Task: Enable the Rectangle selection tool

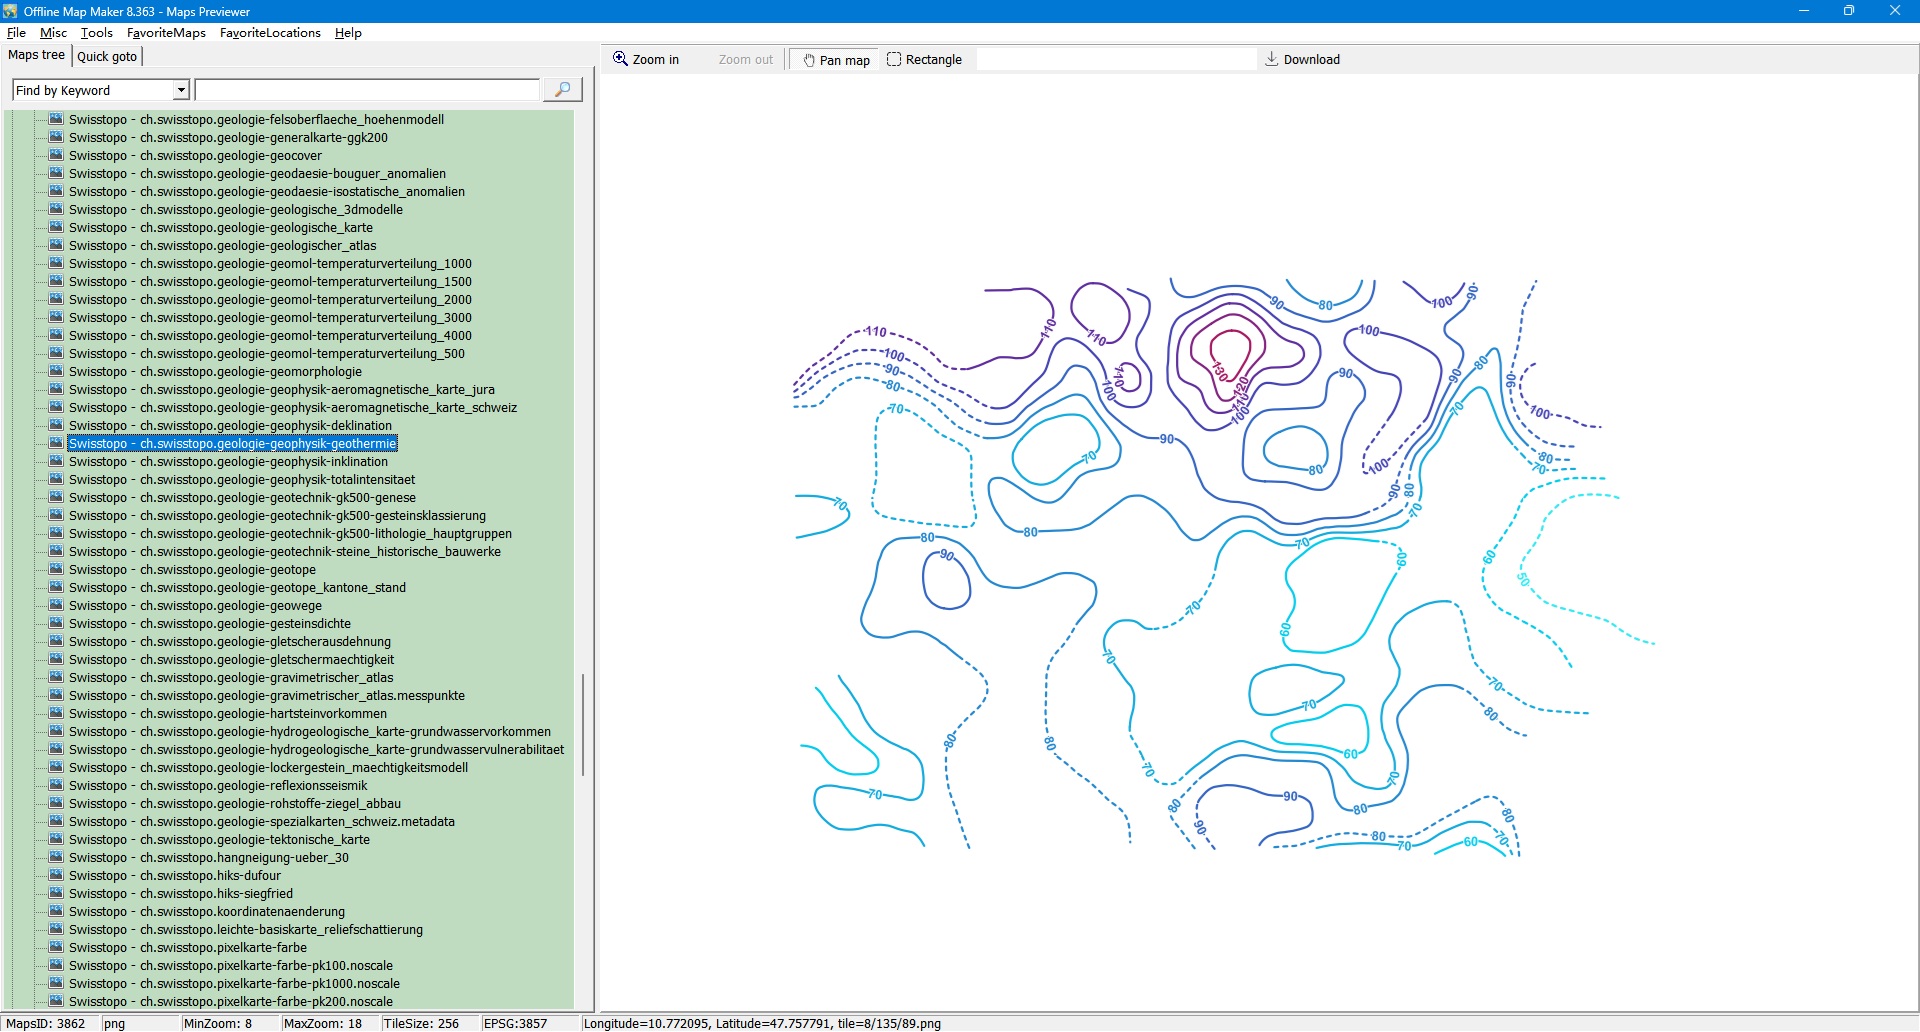Action: 894,60
